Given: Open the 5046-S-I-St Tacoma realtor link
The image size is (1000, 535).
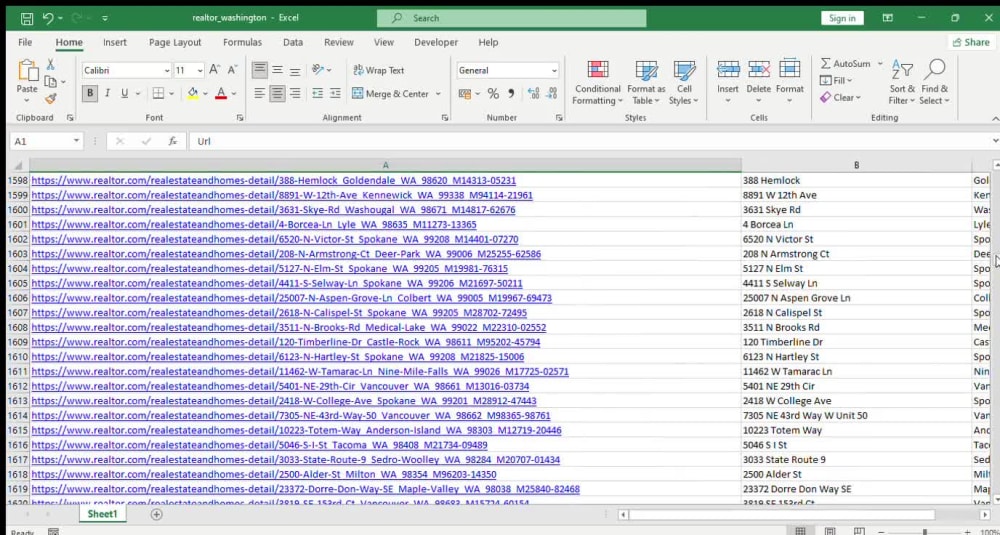Looking at the screenshot, I should (259, 445).
